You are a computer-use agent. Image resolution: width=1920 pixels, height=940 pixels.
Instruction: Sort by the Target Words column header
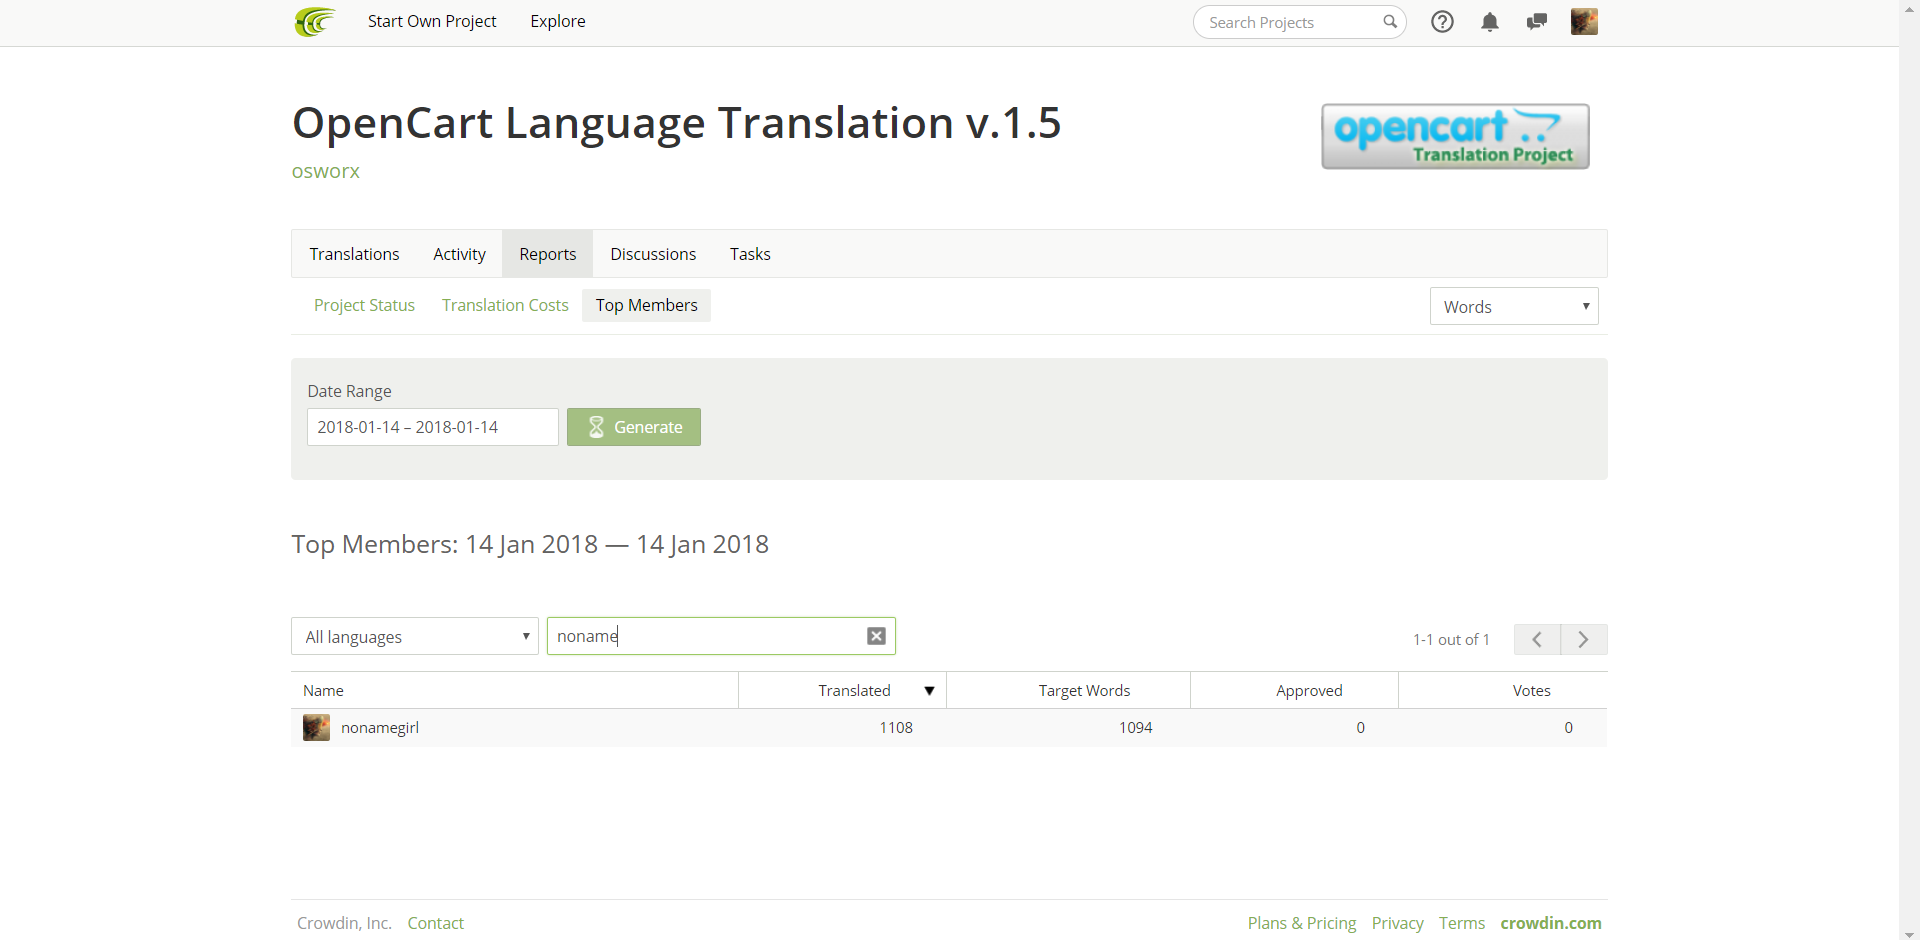tap(1069, 690)
